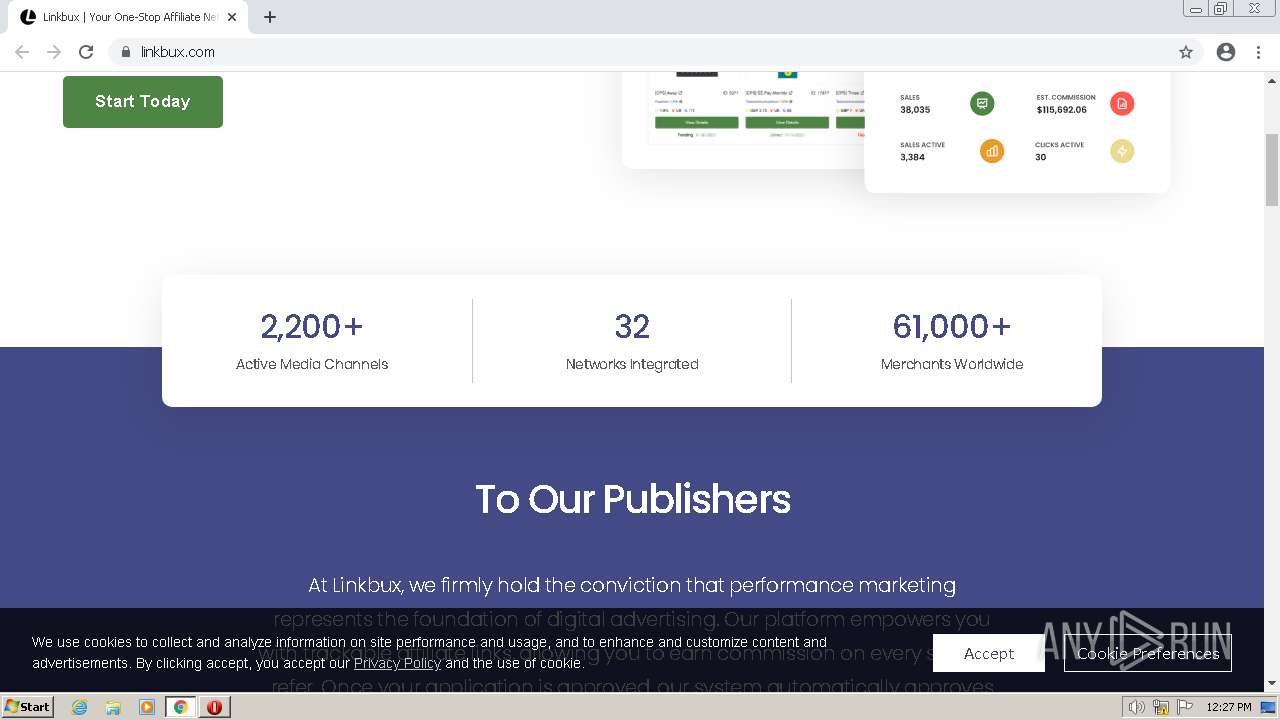Screen dimensions: 1280x720
Task: Open Internet Explorer from the taskbar
Action: click(80, 707)
